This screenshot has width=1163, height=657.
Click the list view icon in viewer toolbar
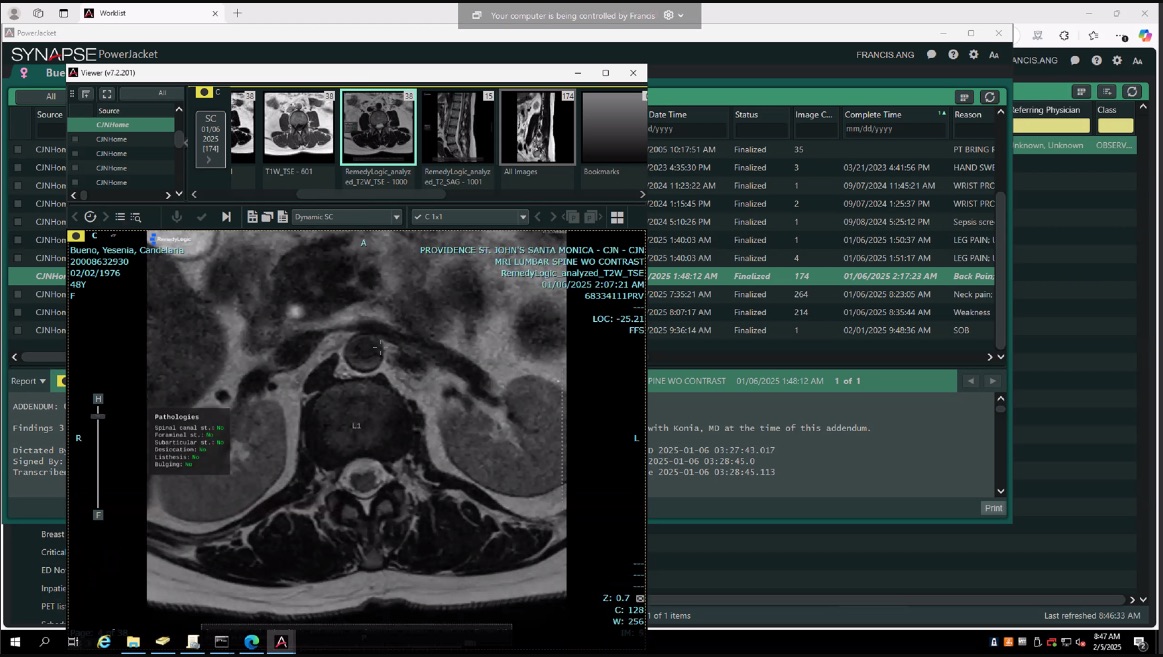tap(120, 217)
